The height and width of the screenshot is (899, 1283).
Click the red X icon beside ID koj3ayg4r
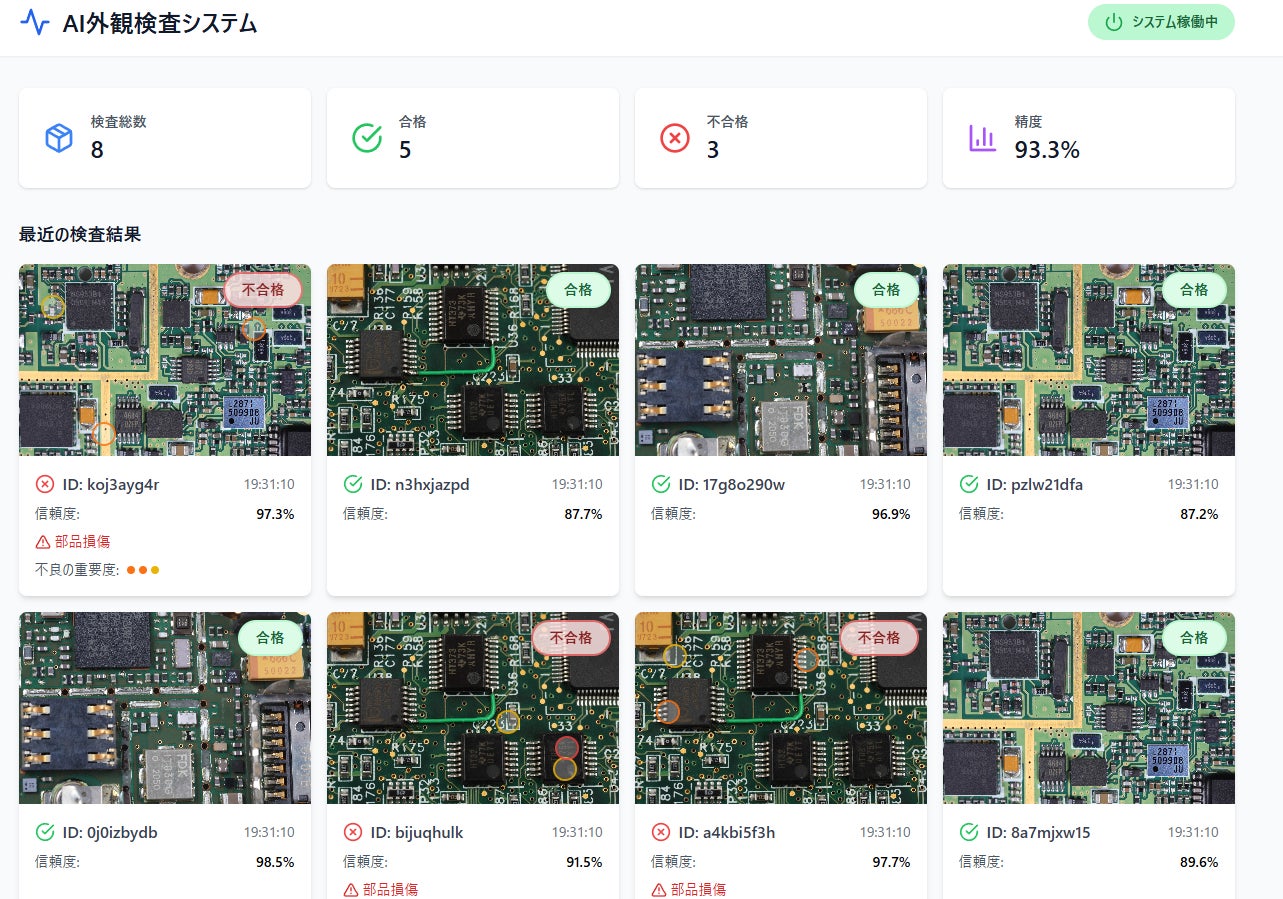(x=45, y=485)
